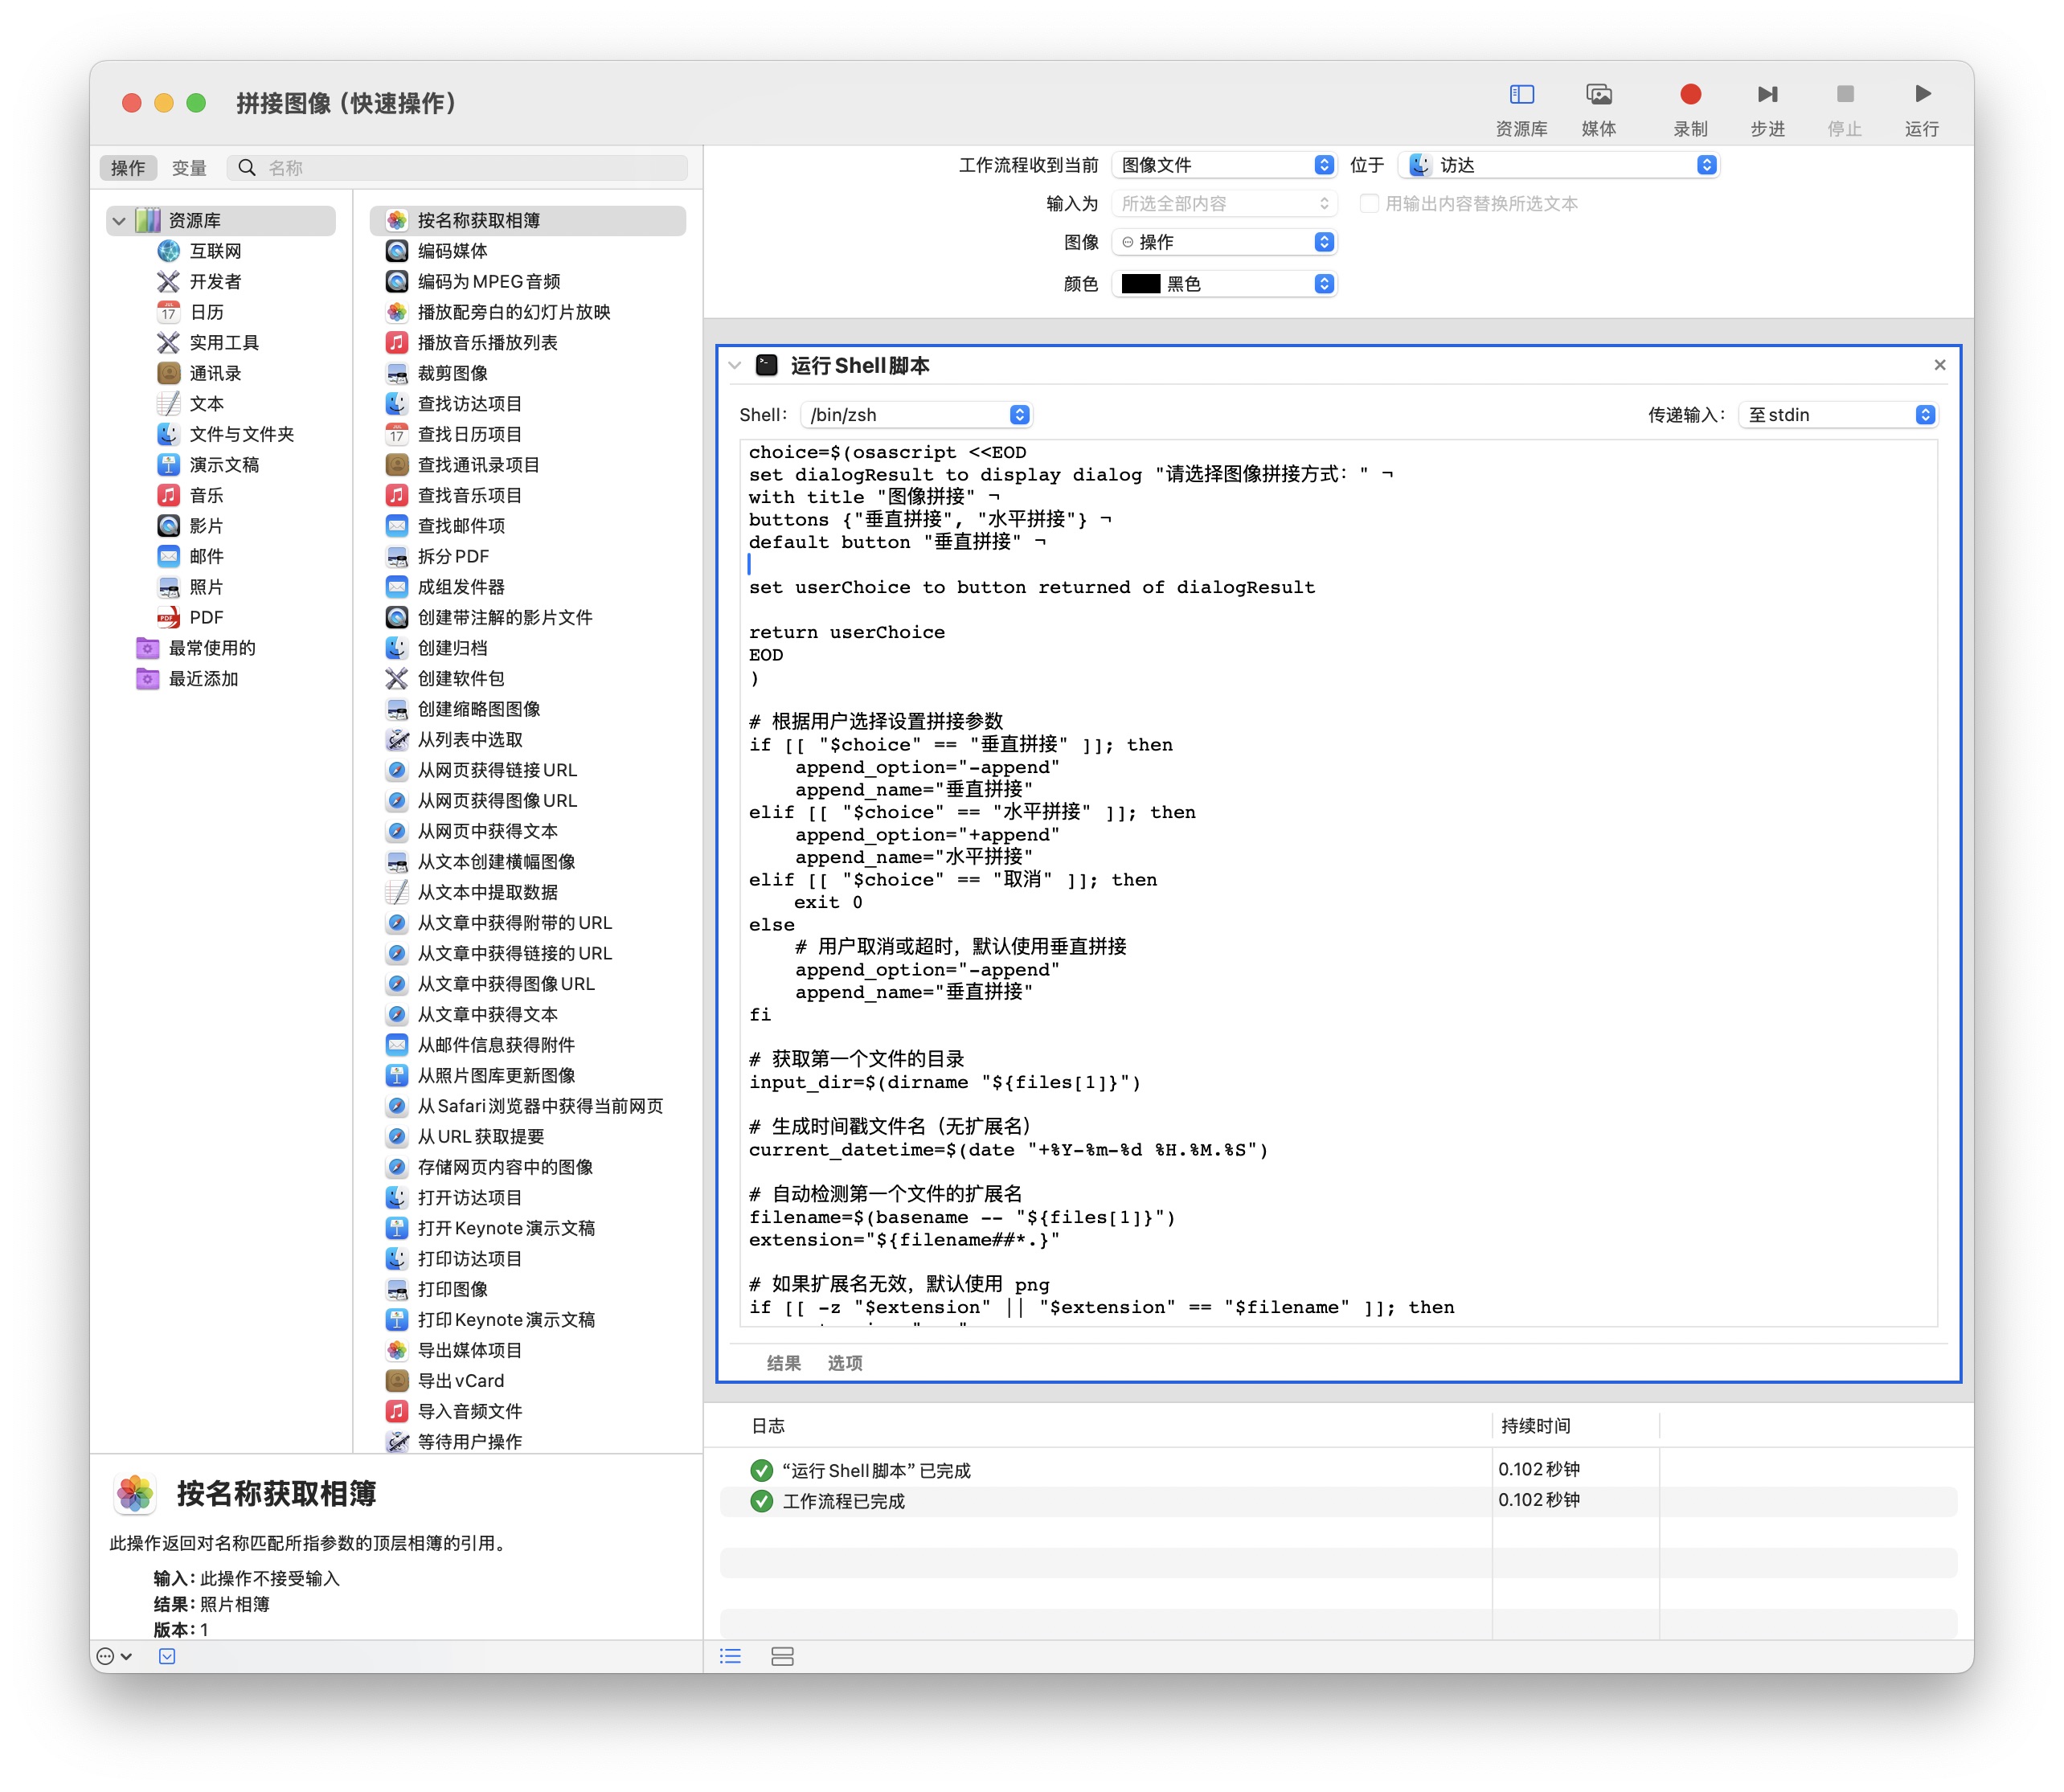The image size is (2064, 1792).
Task: Collapse the 运行 Shell 脚本 action disclosure triangle
Action: pyautogui.click(x=735, y=366)
